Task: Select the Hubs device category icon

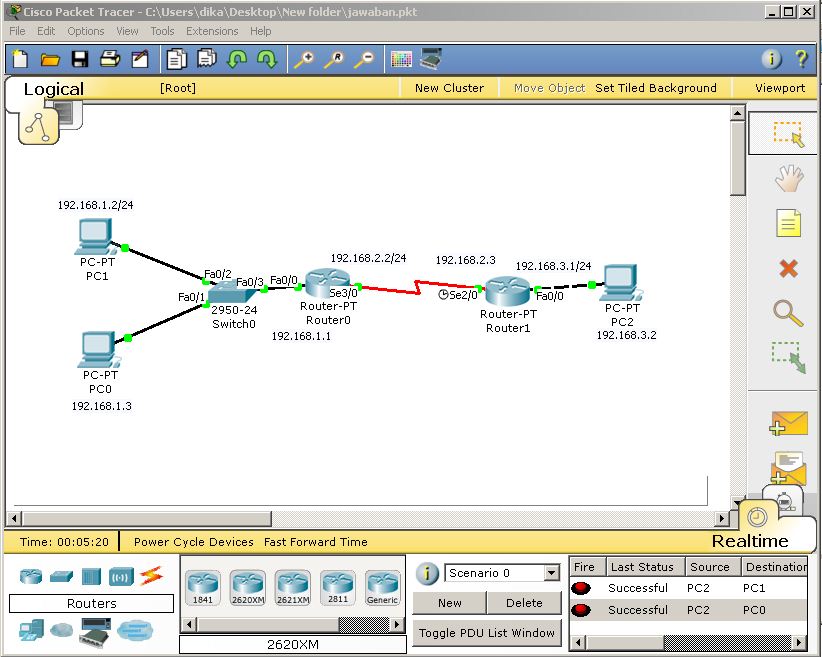Action: pyautogui.click(x=91, y=577)
